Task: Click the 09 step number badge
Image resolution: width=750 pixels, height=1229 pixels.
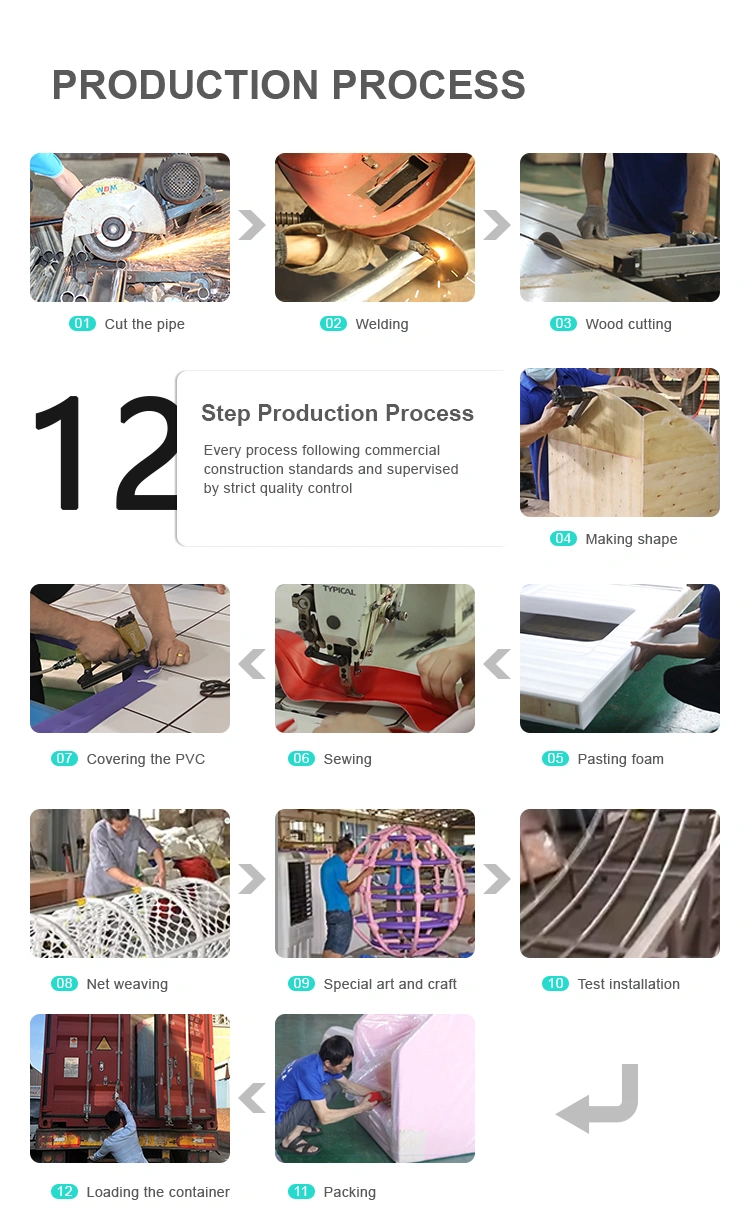Action: pos(301,984)
